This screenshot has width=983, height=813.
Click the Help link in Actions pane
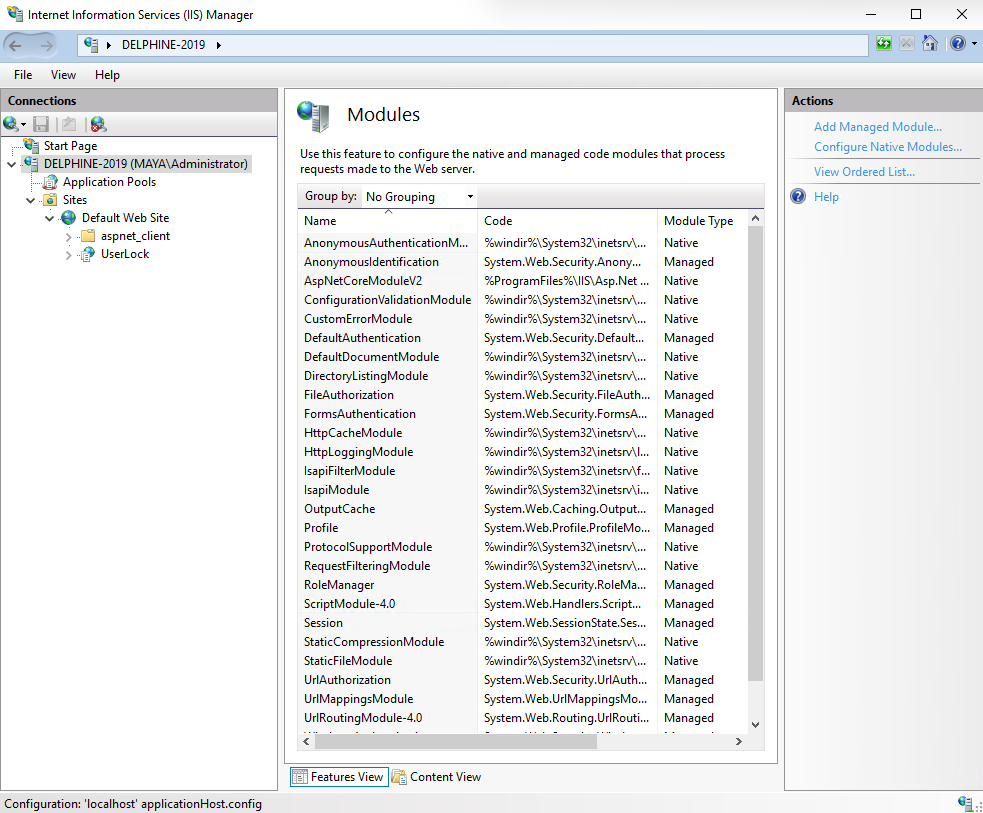coord(826,197)
